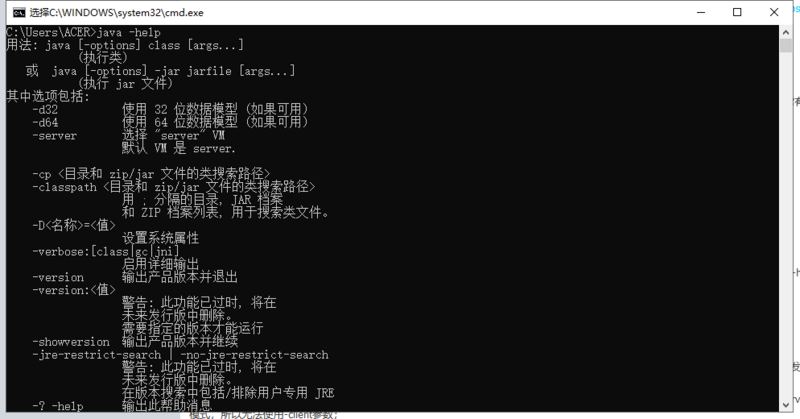Click the -server option text
The height and width of the screenshot is (419, 800).
55,136
